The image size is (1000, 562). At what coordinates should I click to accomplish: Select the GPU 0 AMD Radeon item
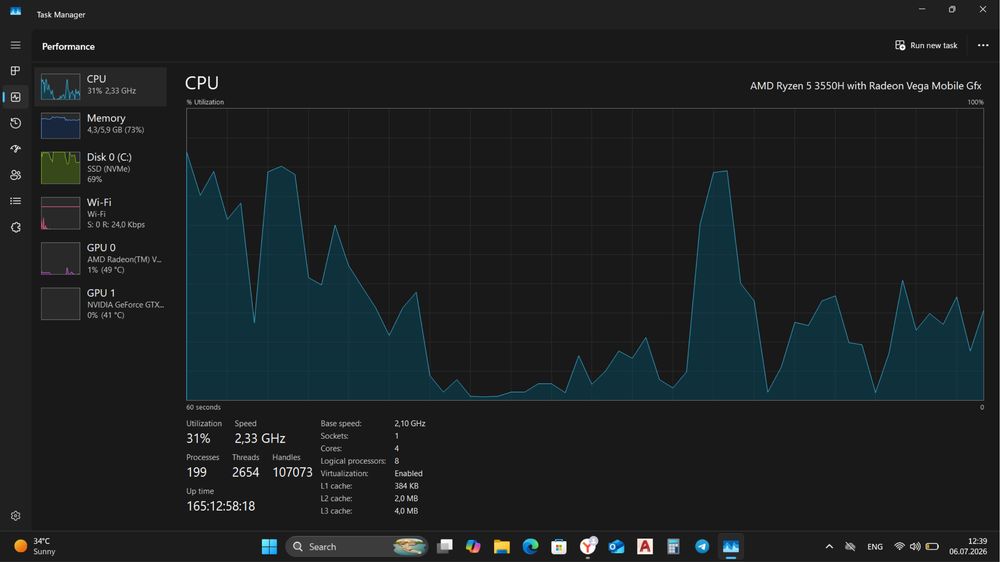point(101,258)
